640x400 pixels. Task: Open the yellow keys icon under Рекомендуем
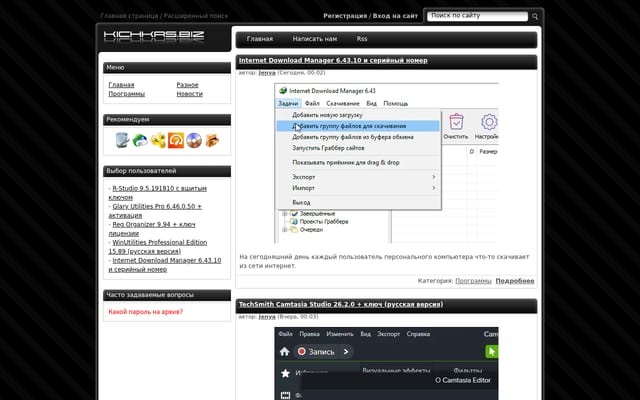coord(158,140)
